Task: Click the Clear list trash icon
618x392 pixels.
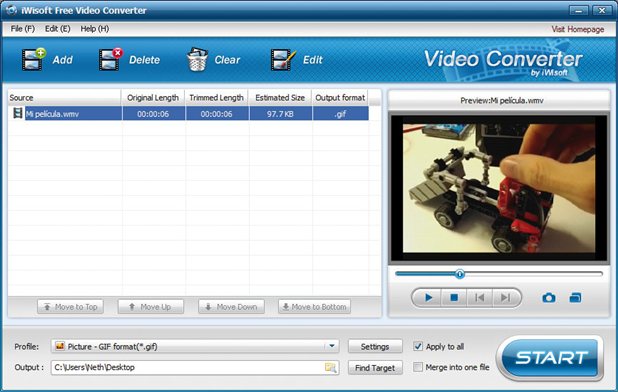Action: (197, 59)
